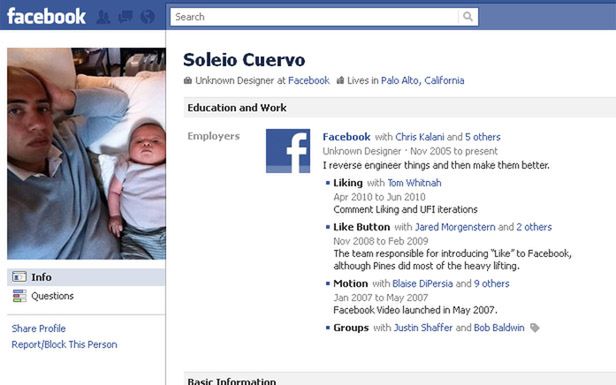Click 'I reverse engineer things' description
The width and height of the screenshot is (616, 385).
(436, 165)
